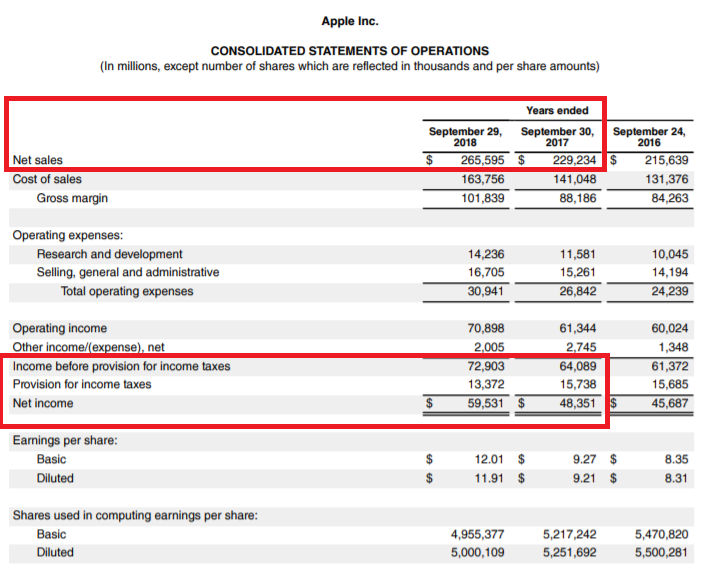Select tax provision value 13,372
The height and width of the screenshot is (574, 706).
(486, 384)
